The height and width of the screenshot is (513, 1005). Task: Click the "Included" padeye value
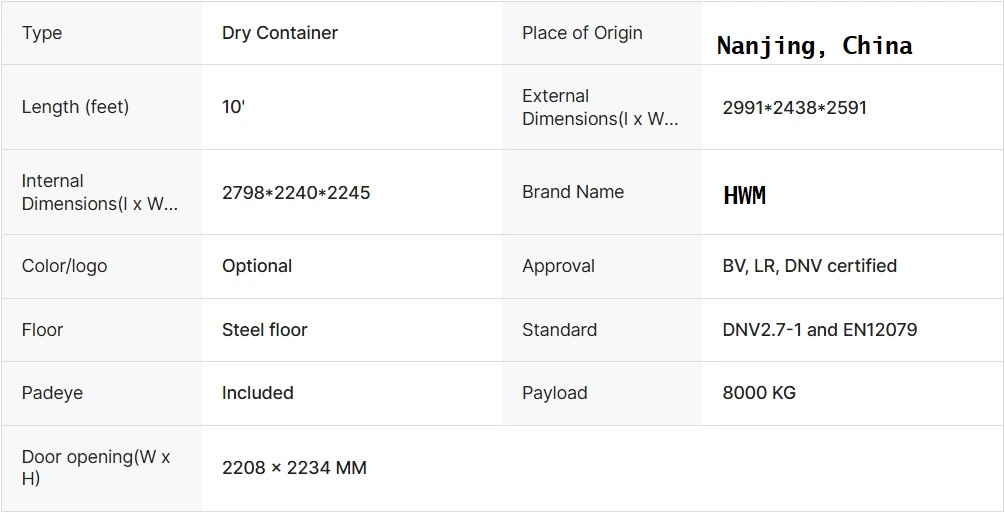[x=257, y=393]
